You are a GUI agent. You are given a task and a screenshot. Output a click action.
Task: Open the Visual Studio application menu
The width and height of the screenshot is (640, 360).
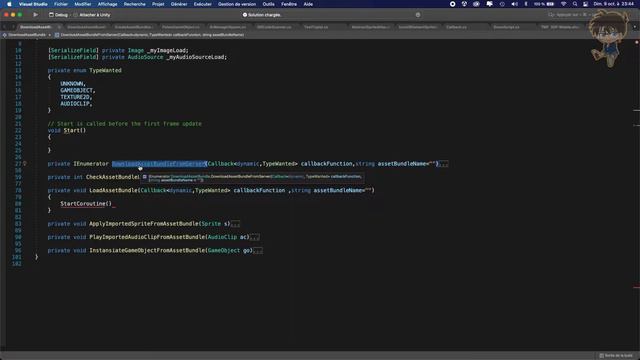[33, 4]
